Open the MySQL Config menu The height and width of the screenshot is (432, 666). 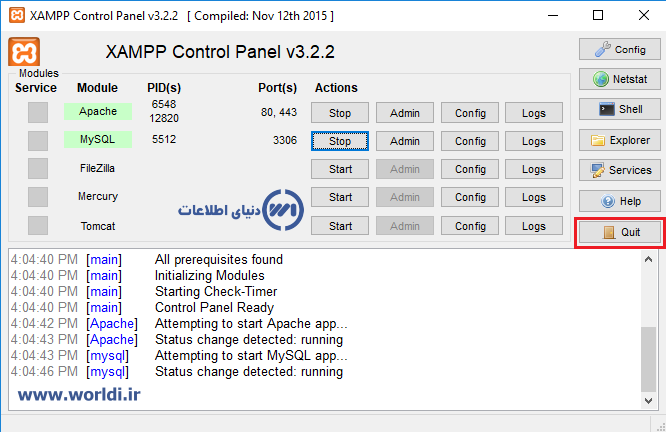click(x=470, y=141)
